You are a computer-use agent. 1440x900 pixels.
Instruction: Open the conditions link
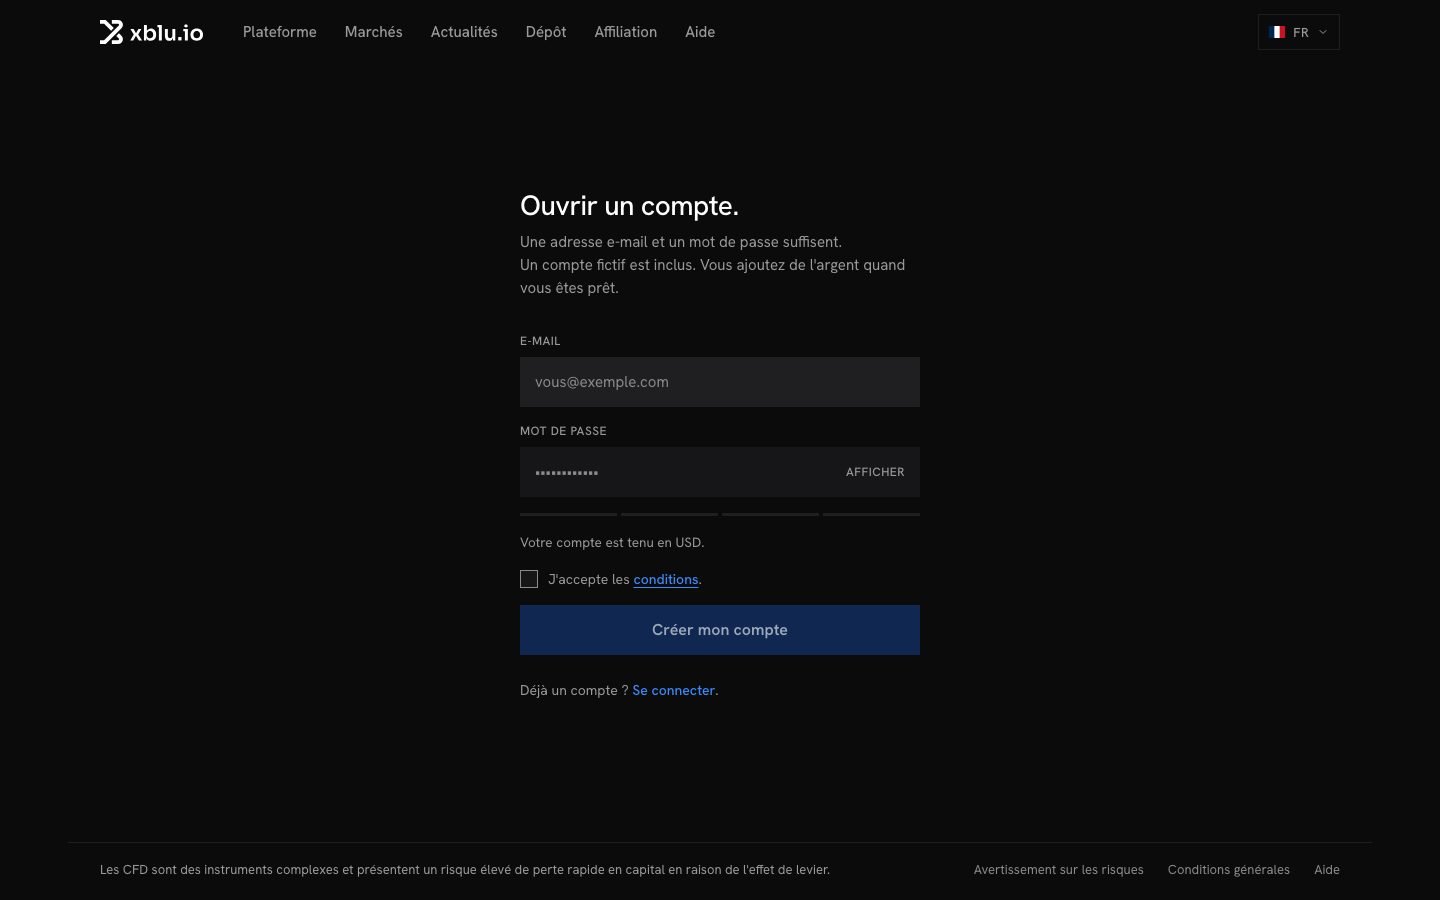pos(666,579)
